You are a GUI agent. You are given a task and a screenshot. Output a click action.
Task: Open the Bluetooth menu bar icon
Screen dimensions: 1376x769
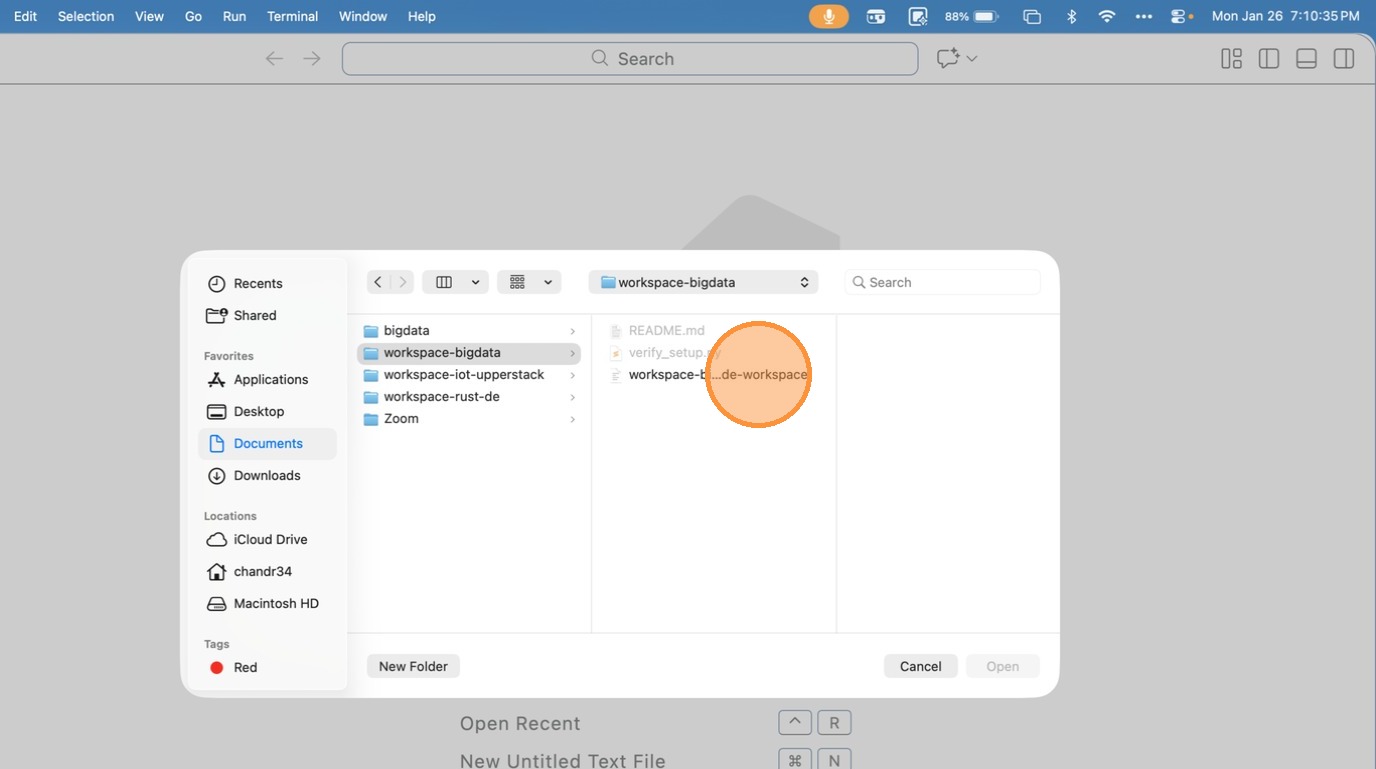click(1071, 16)
